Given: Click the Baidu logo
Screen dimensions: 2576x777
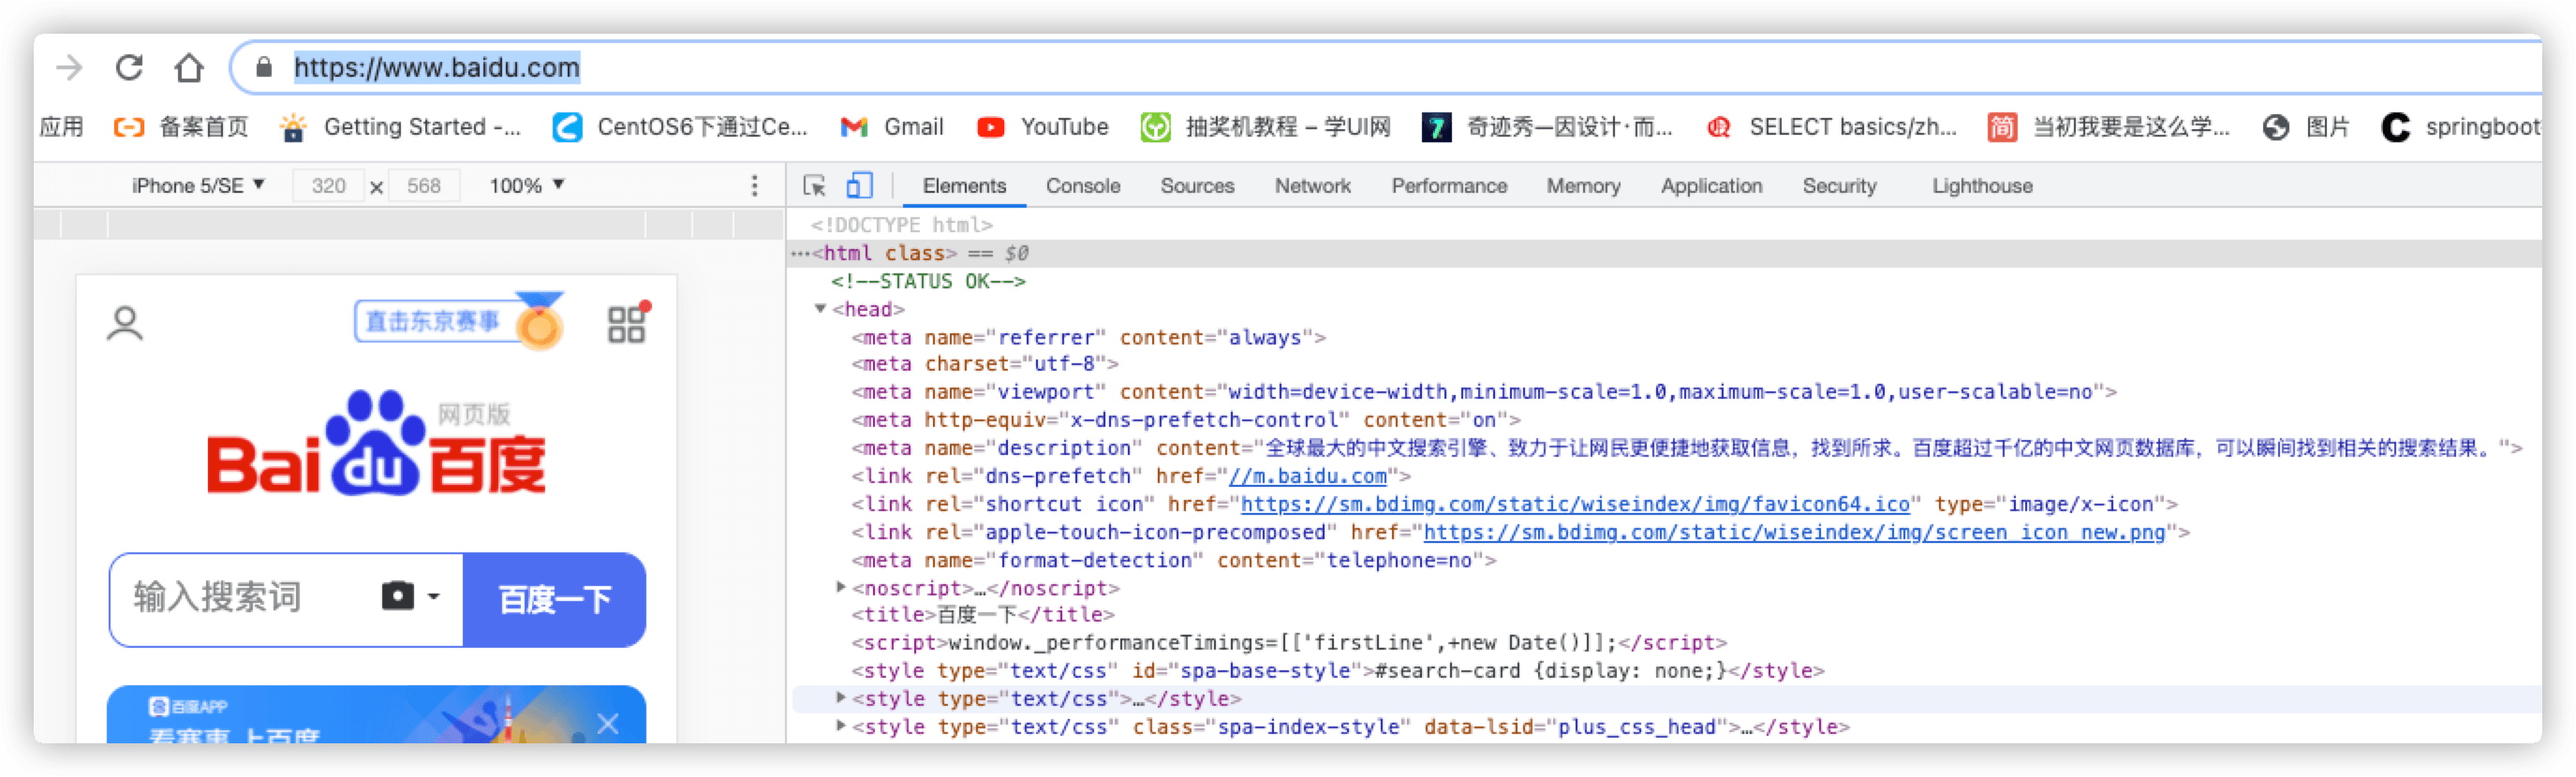Looking at the screenshot, I should coord(376,444).
